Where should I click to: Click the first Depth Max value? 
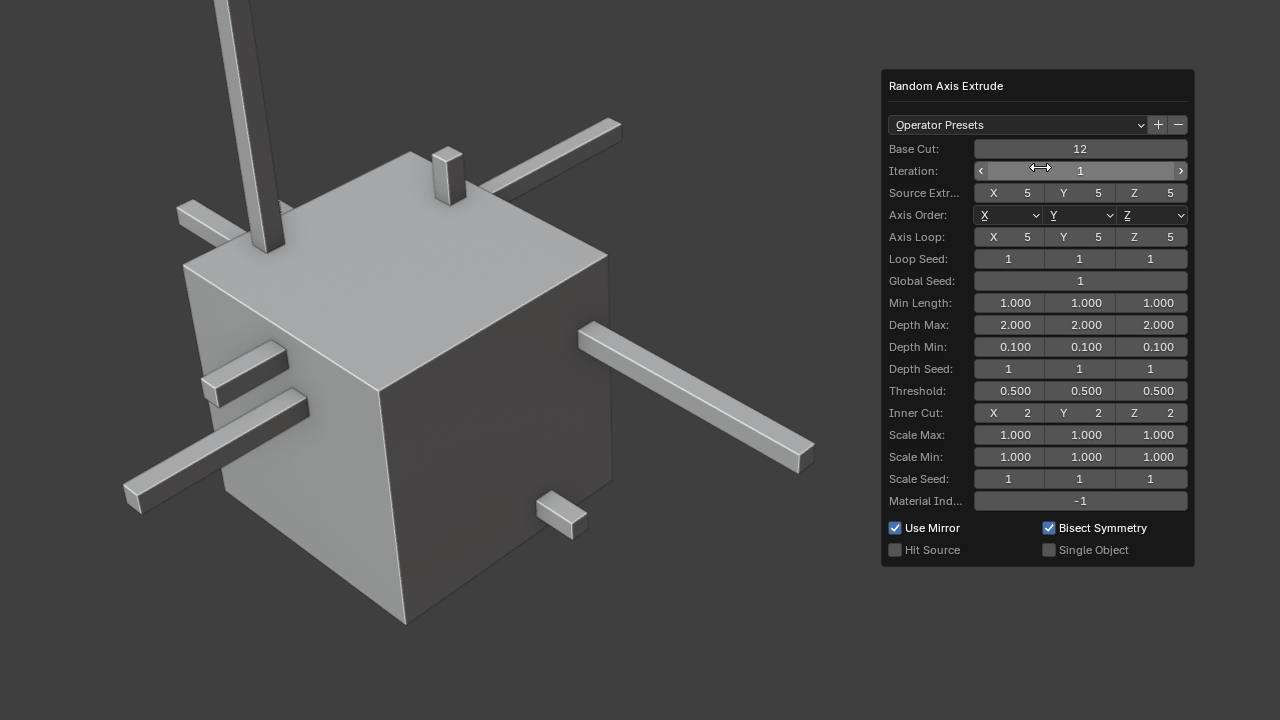[x=1009, y=325]
